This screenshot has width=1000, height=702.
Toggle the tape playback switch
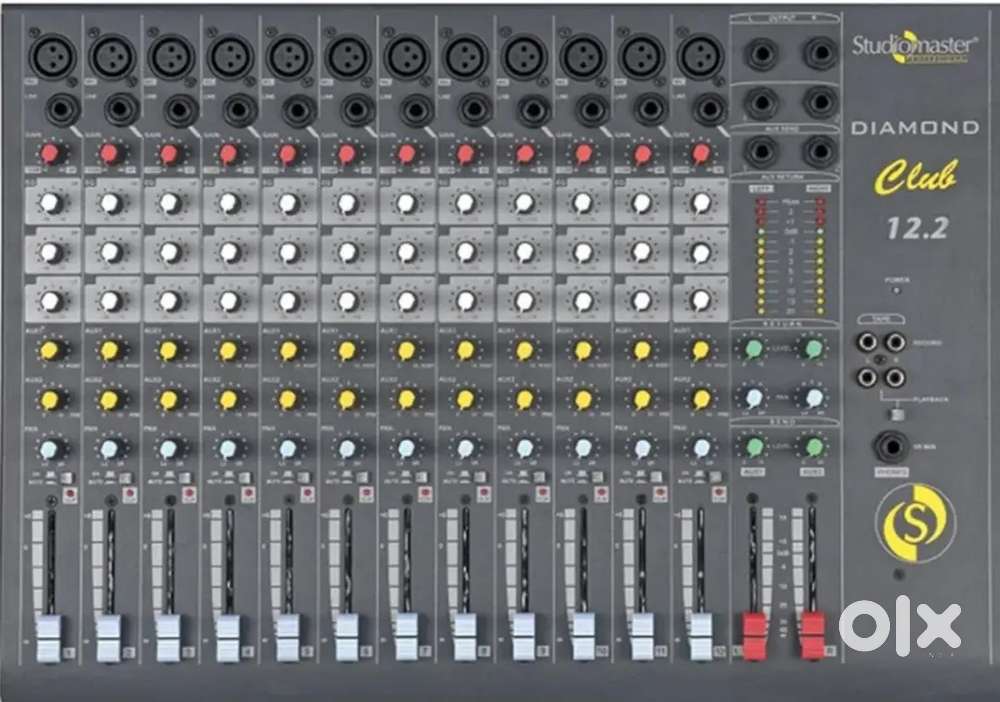[x=897, y=414]
